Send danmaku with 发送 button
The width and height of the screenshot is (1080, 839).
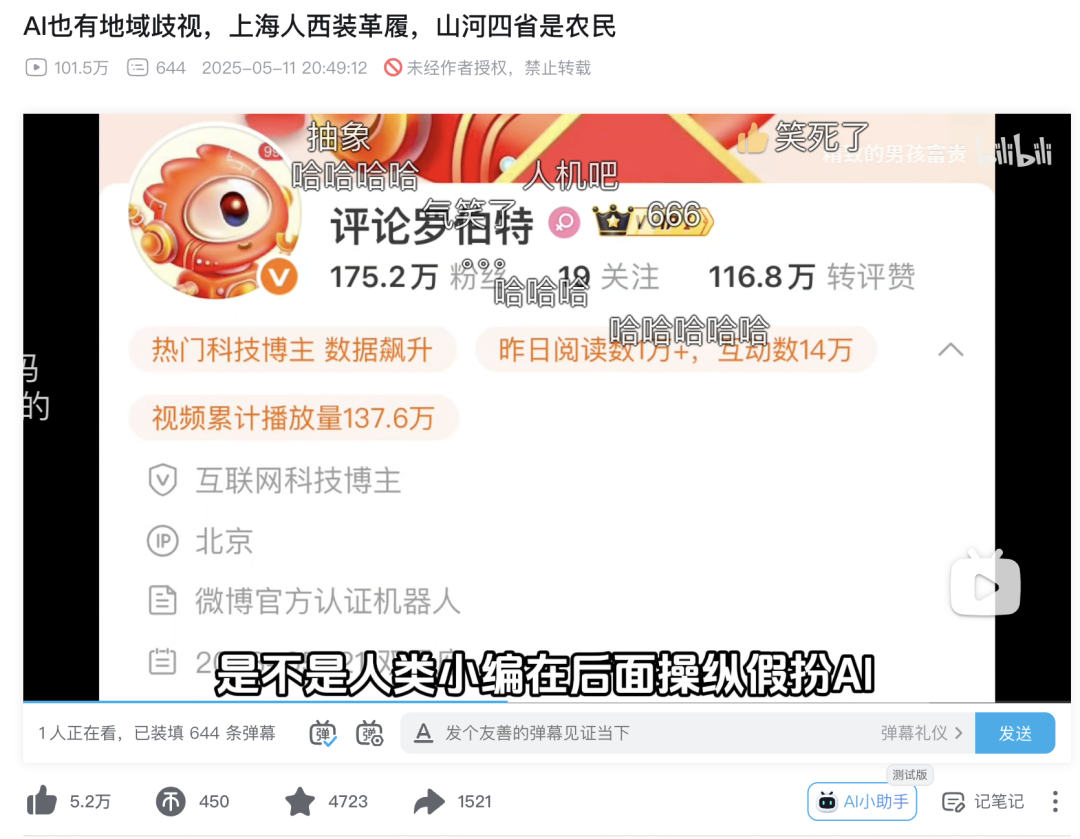pyautogui.click(x=1015, y=734)
